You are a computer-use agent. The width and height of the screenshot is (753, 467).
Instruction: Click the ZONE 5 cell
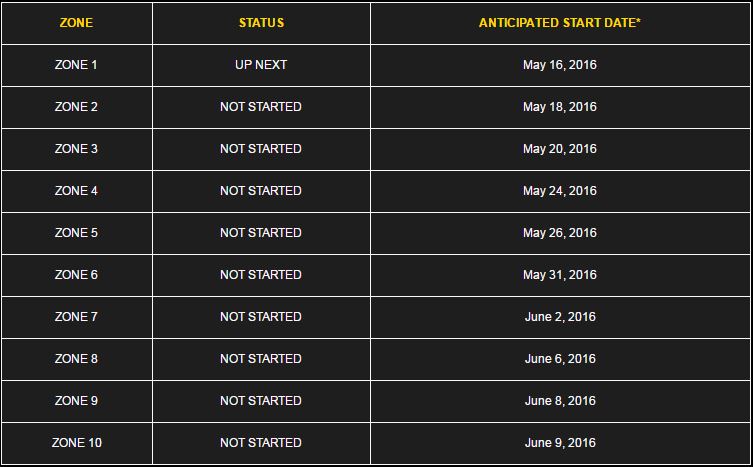point(76,233)
